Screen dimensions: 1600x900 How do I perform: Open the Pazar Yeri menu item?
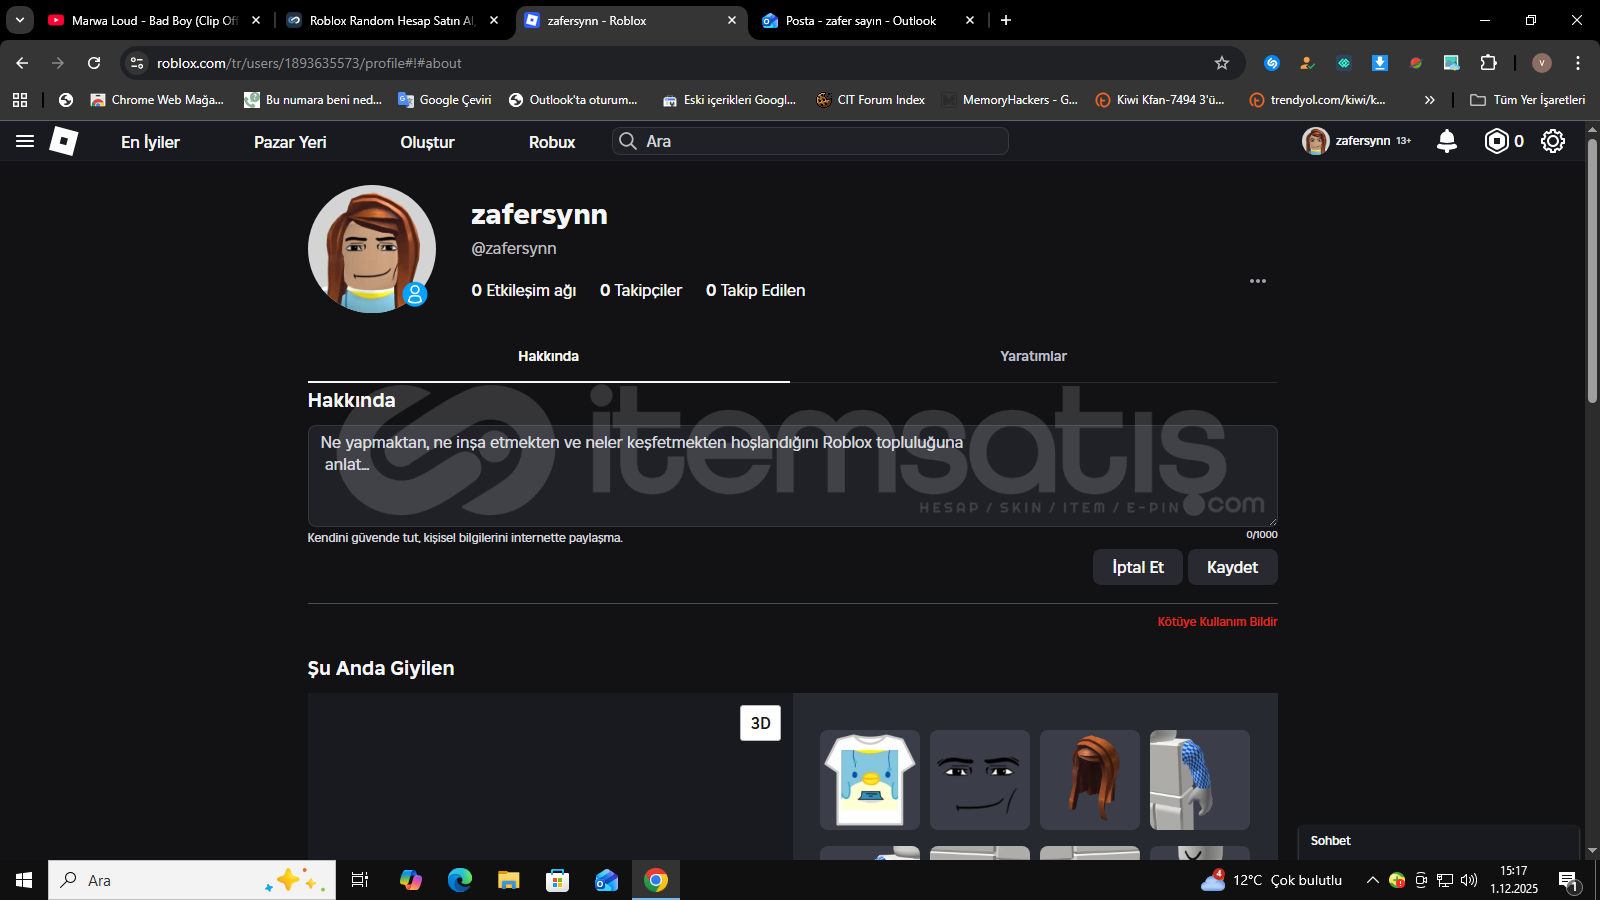[290, 142]
